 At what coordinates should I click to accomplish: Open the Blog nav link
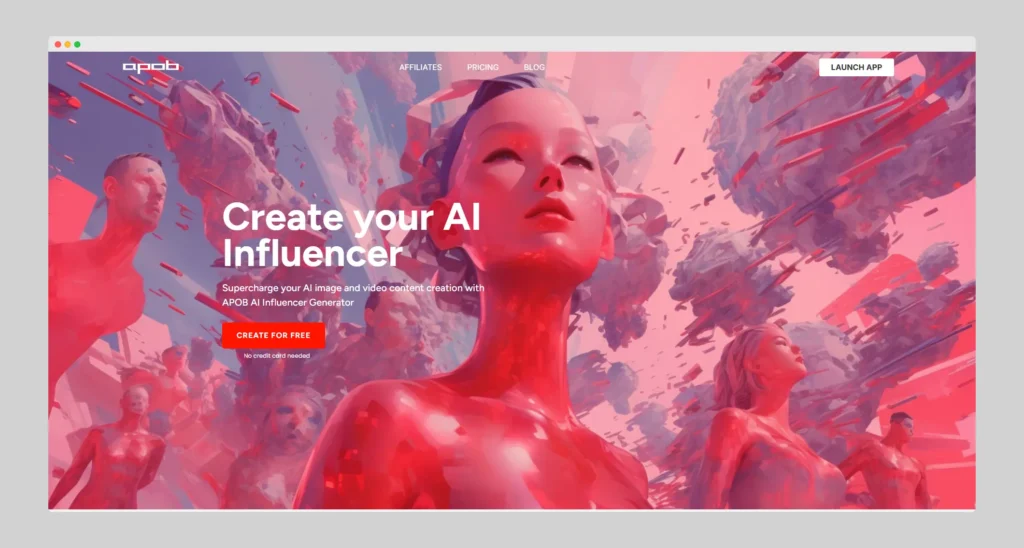(534, 67)
